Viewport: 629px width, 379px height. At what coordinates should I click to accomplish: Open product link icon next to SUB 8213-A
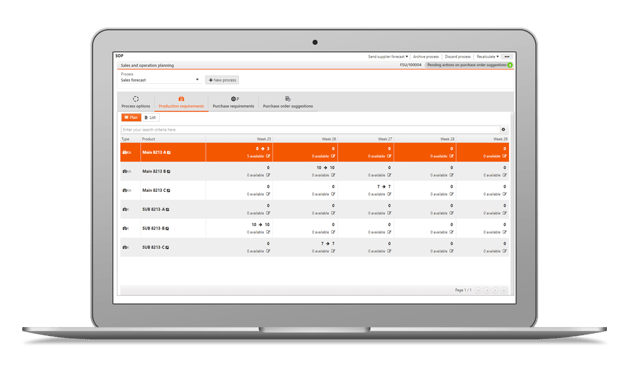point(167,209)
